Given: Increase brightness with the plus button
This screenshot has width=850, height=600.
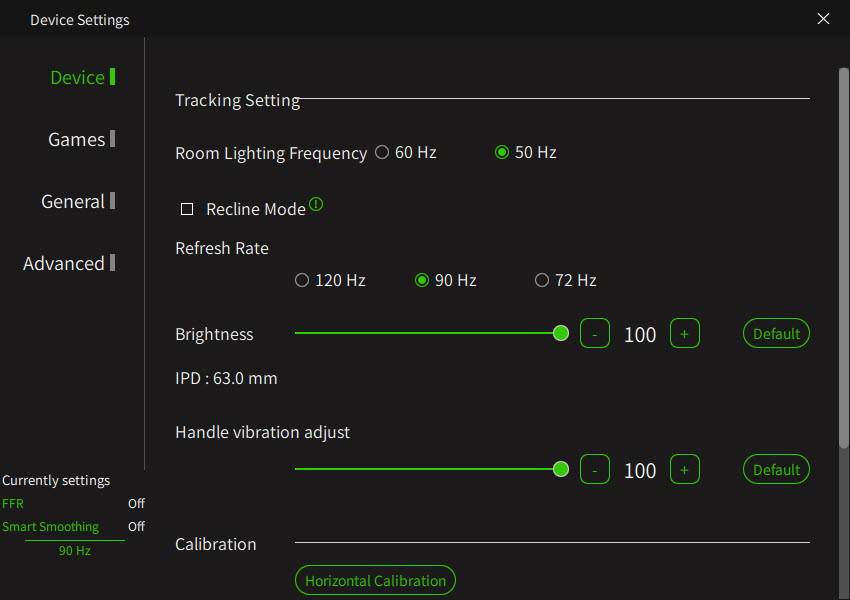Looking at the screenshot, I should point(685,333).
